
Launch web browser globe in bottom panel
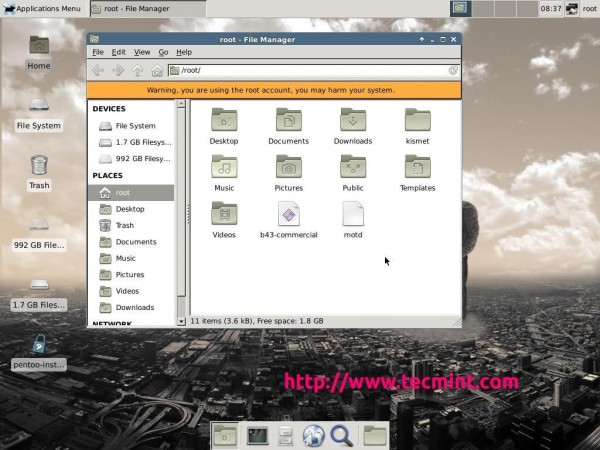313,435
